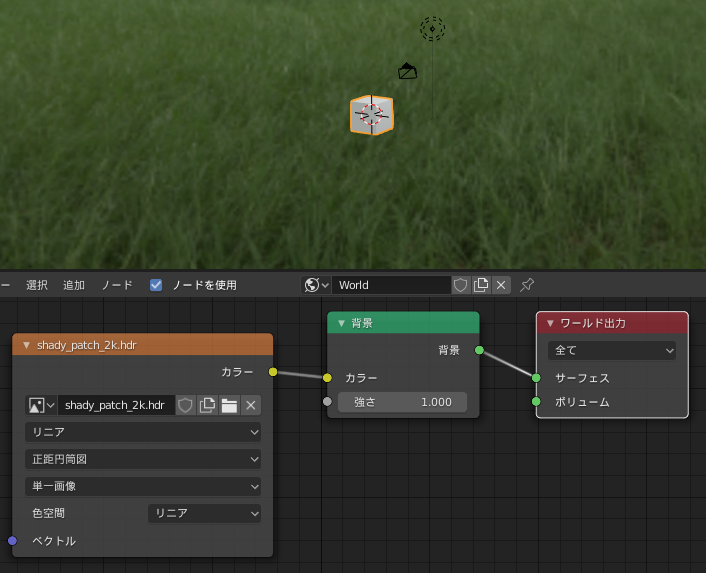Click the カラー input socket on 背景 node
Image resolution: width=706 pixels, height=573 pixels.
(x=327, y=378)
